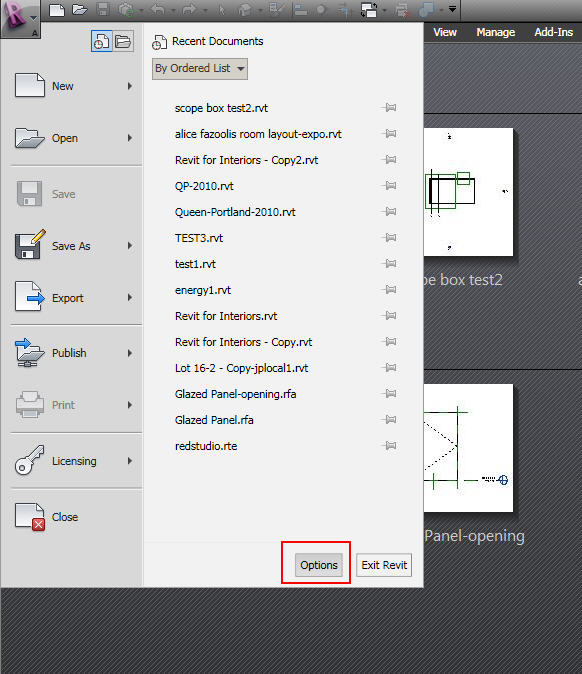Pin redstudio.rte in recent documents
Viewport: 582px width, 674px height.
click(x=389, y=445)
